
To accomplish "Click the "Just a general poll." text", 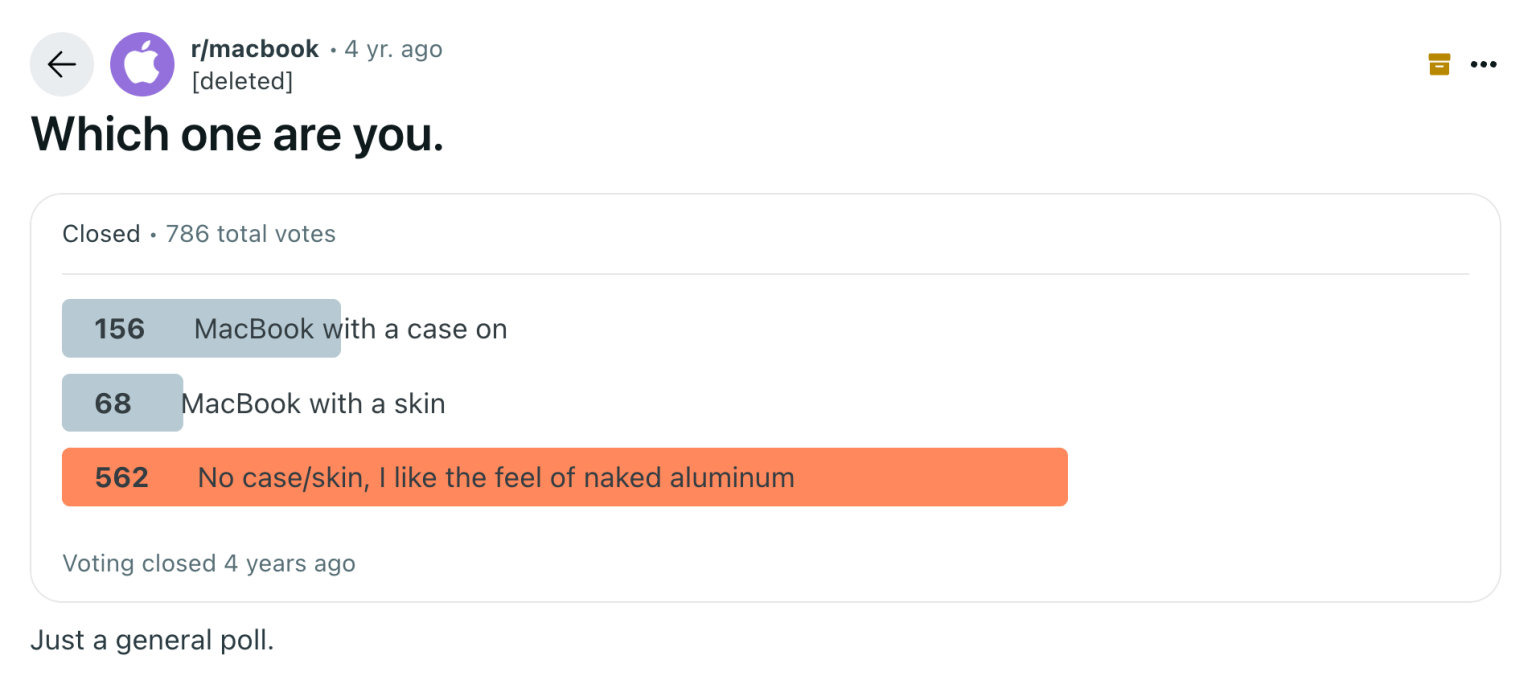I will 152,640.
